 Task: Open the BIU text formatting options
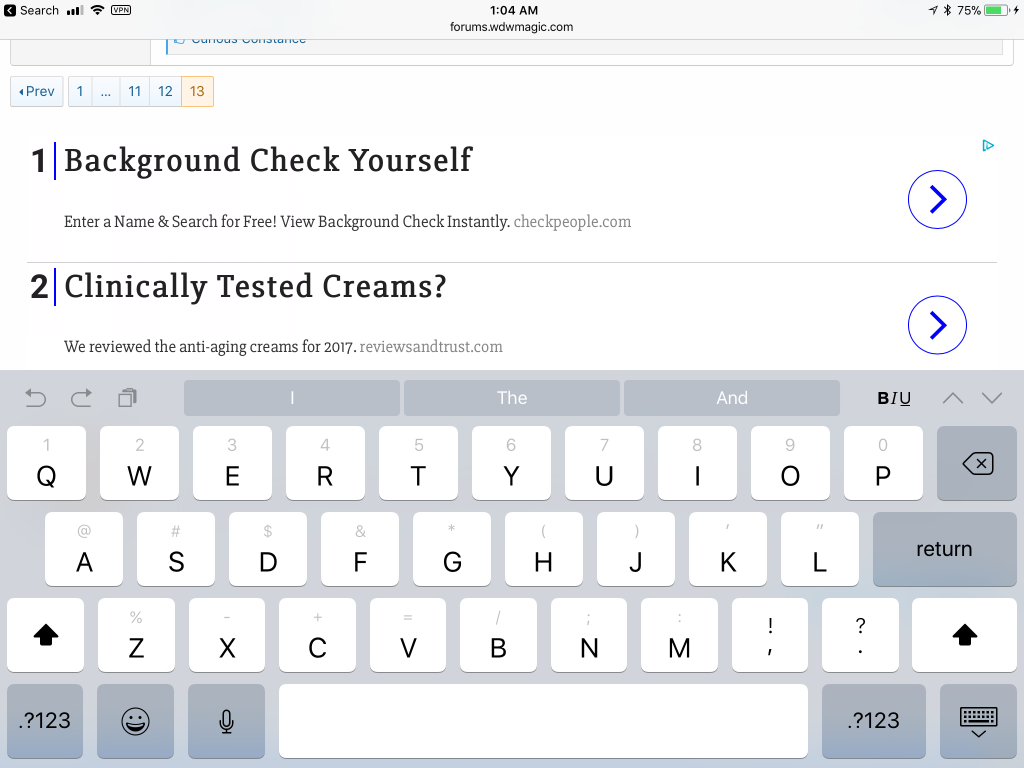coord(894,398)
